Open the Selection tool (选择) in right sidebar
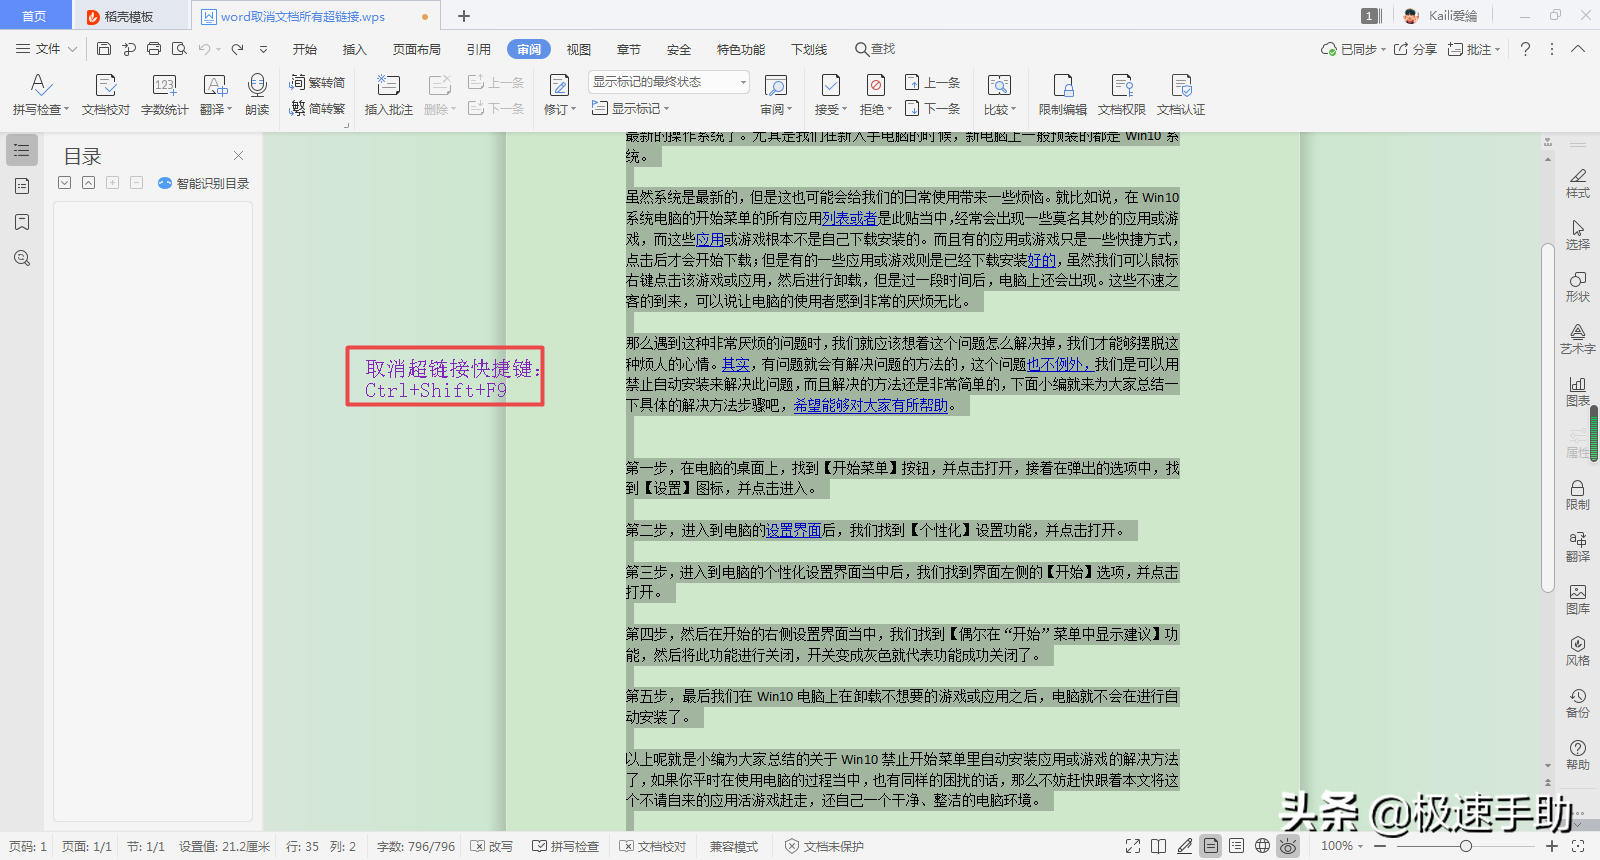The image size is (1600, 860). tap(1577, 235)
